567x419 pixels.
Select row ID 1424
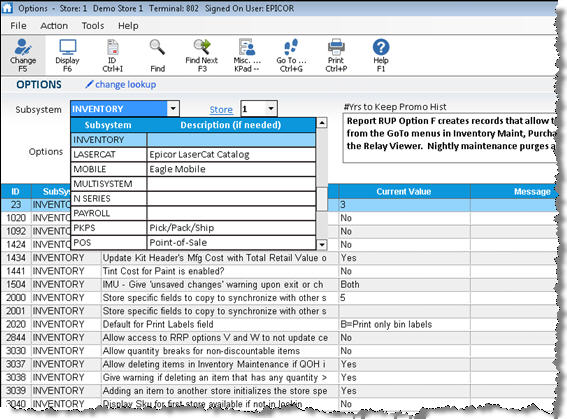coord(278,245)
